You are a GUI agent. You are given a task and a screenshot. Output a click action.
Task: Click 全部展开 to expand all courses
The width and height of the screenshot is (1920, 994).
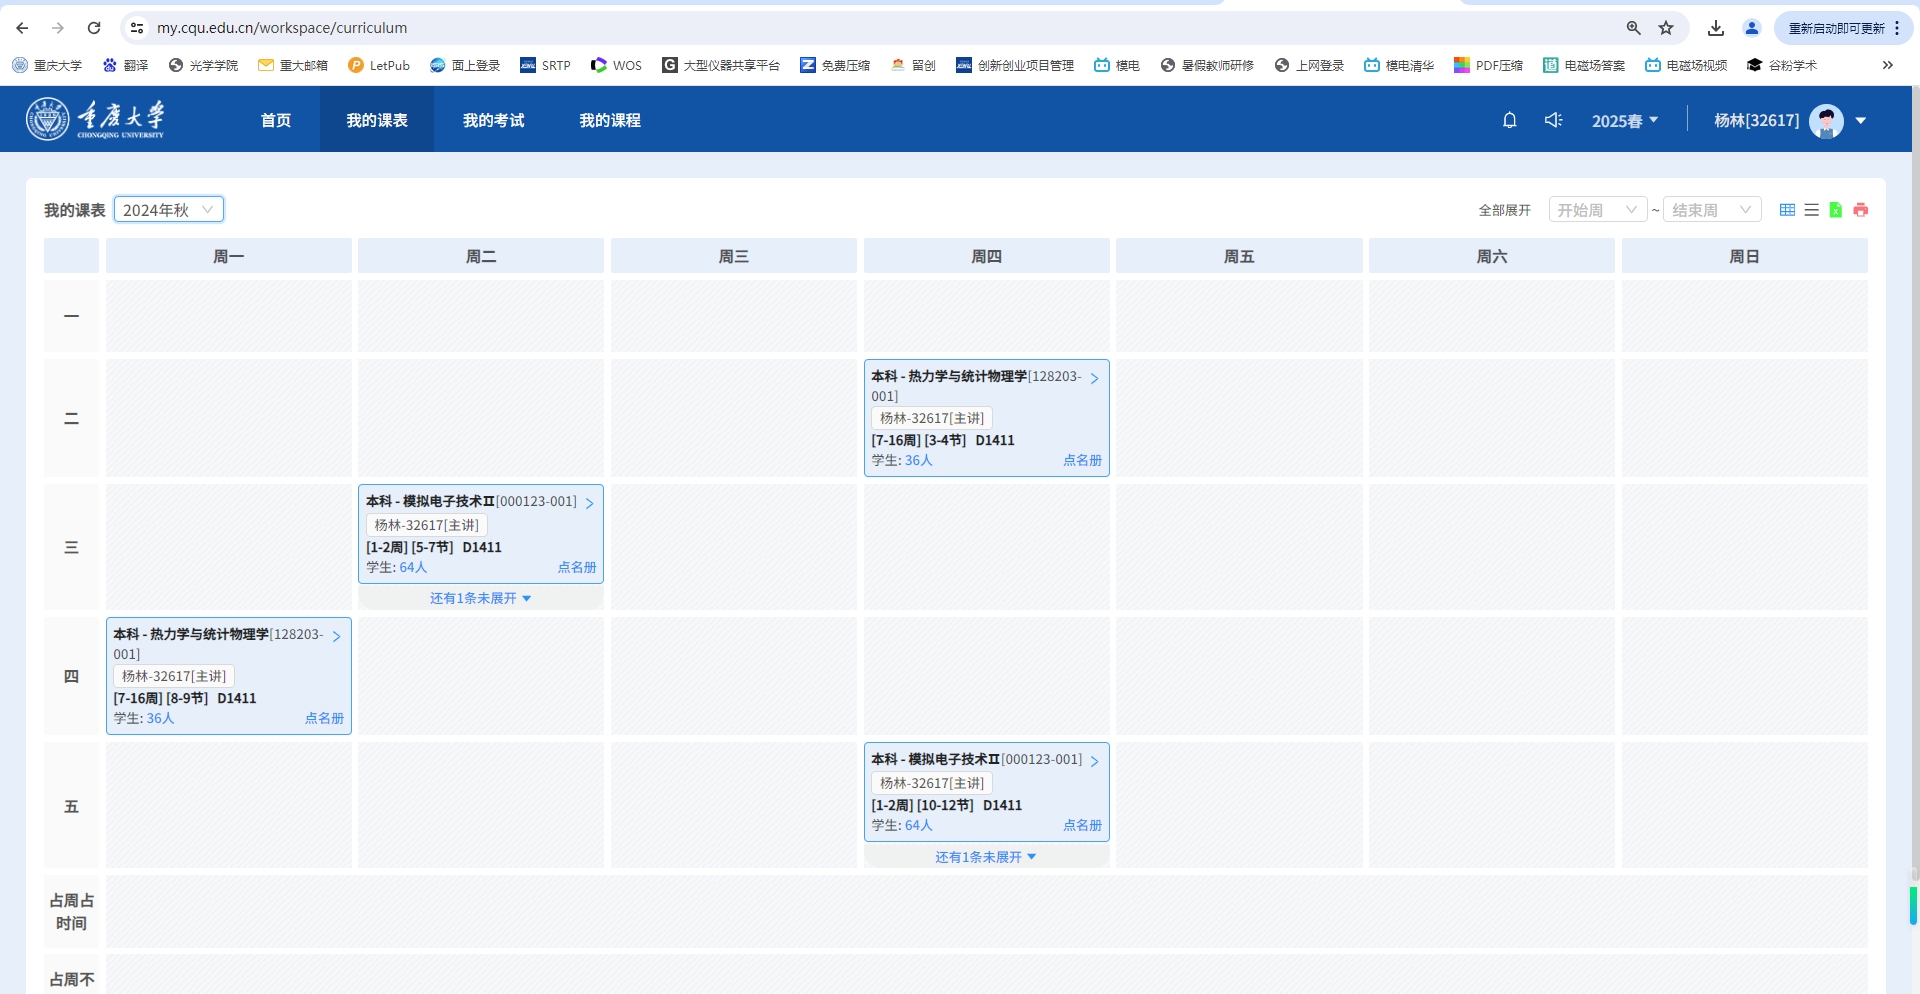pyautogui.click(x=1504, y=210)
